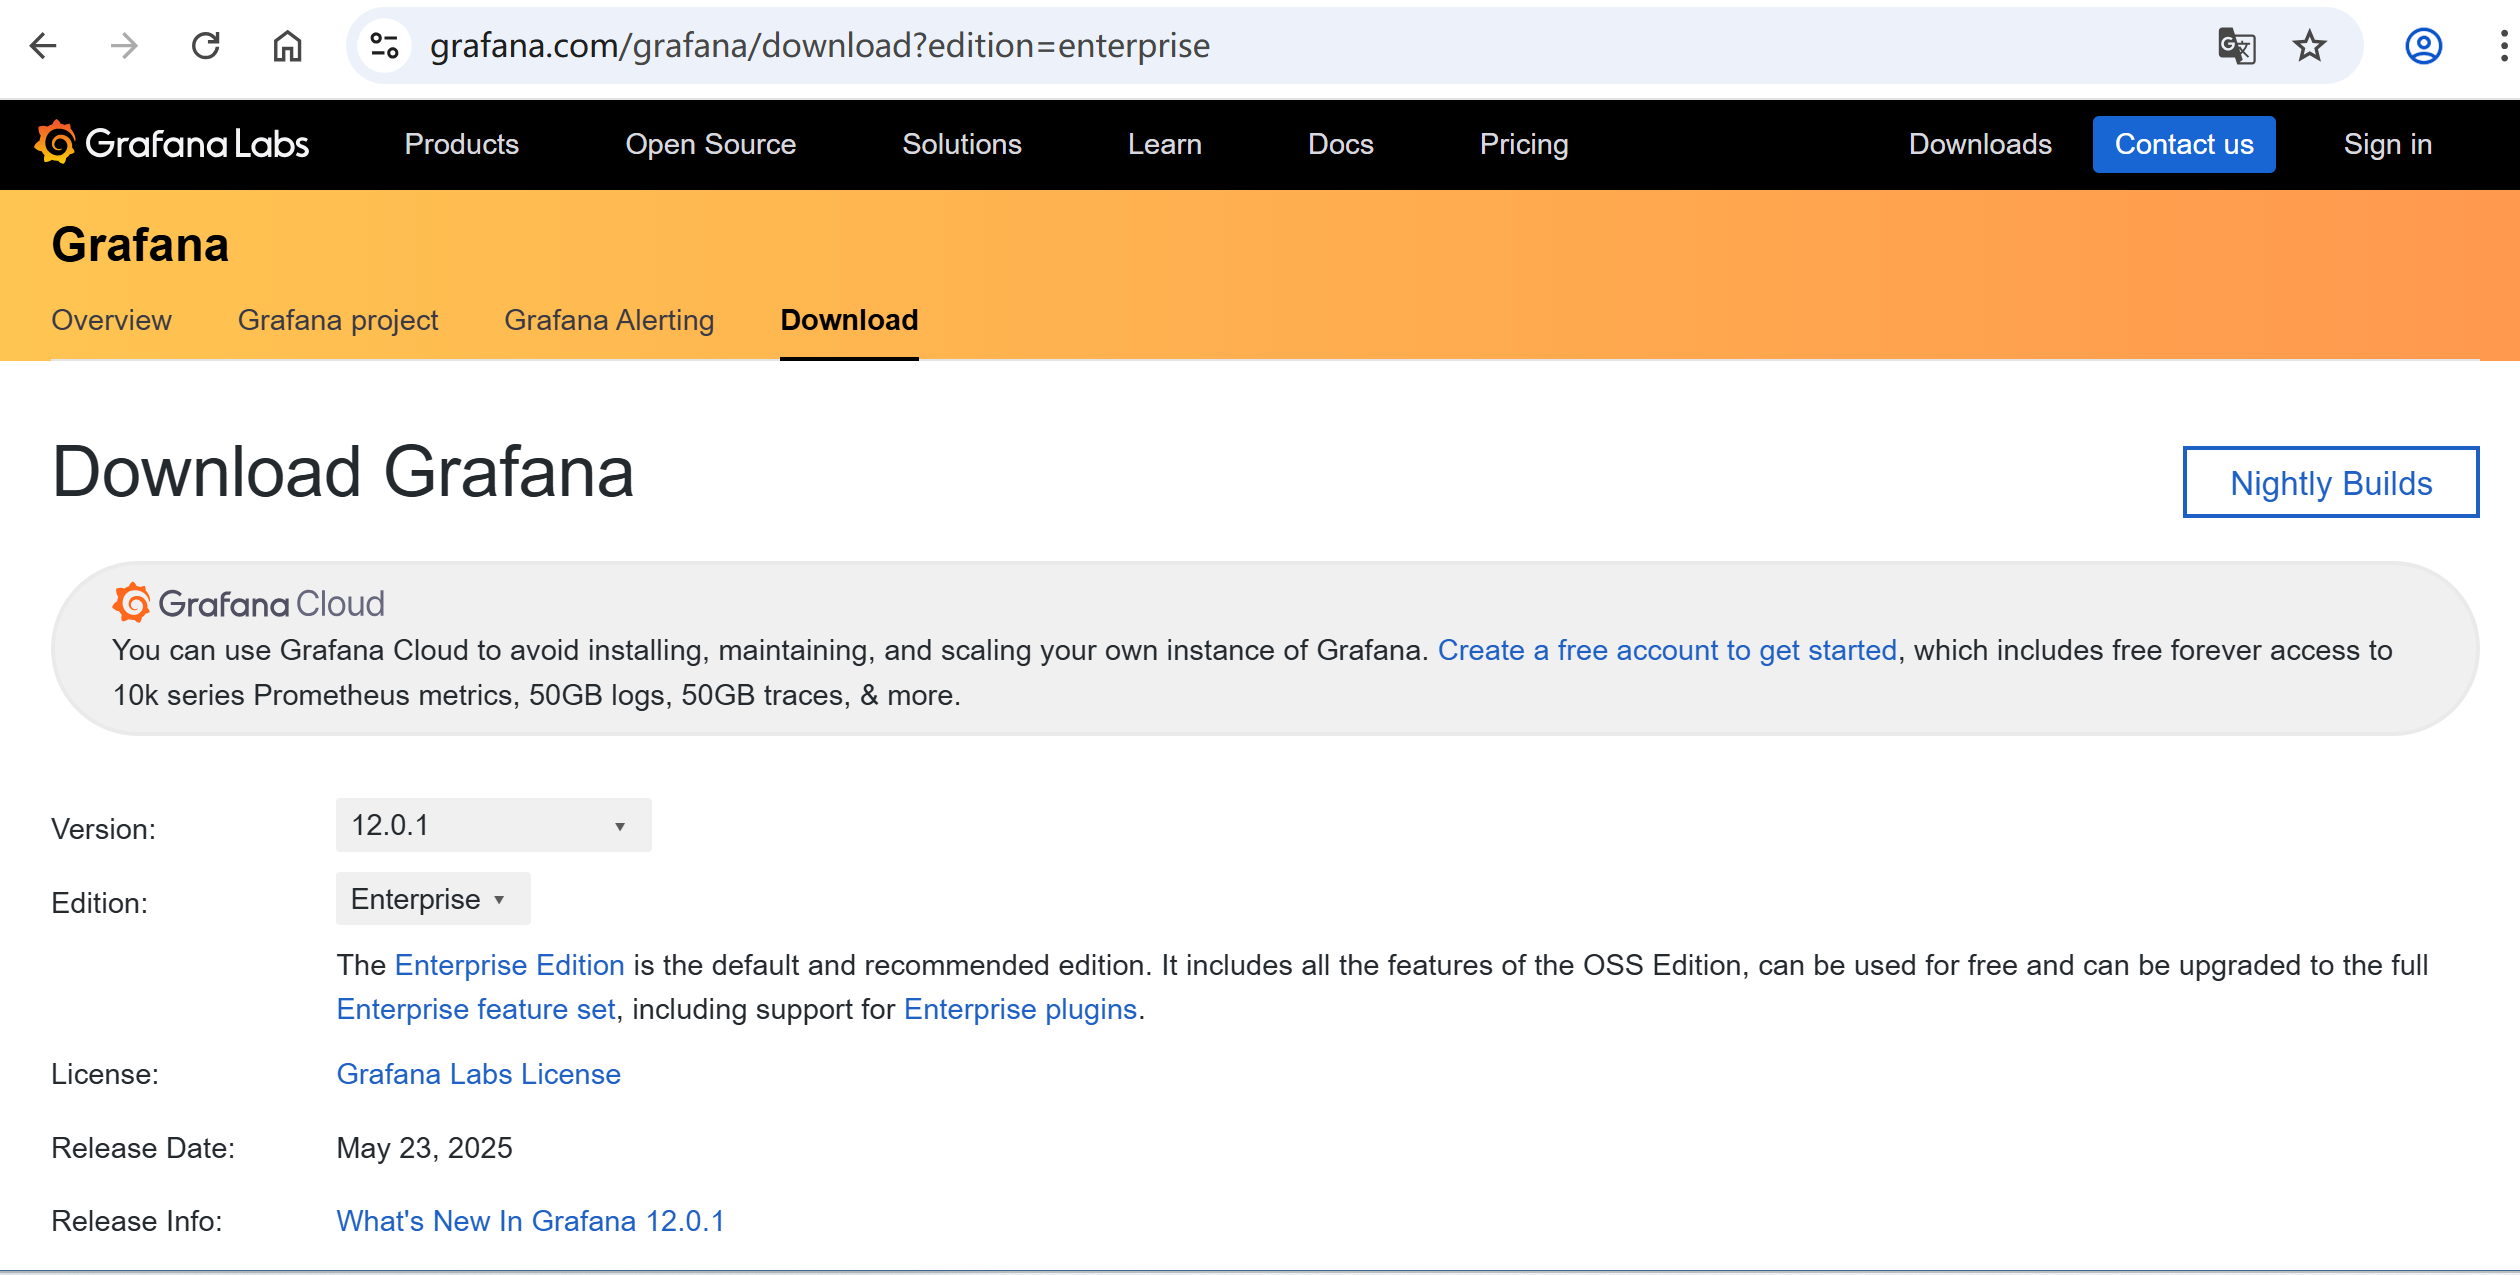Click the release date May 23, 2025
This screenshot has width=2520, height=1275.
tap(425, 1148)
